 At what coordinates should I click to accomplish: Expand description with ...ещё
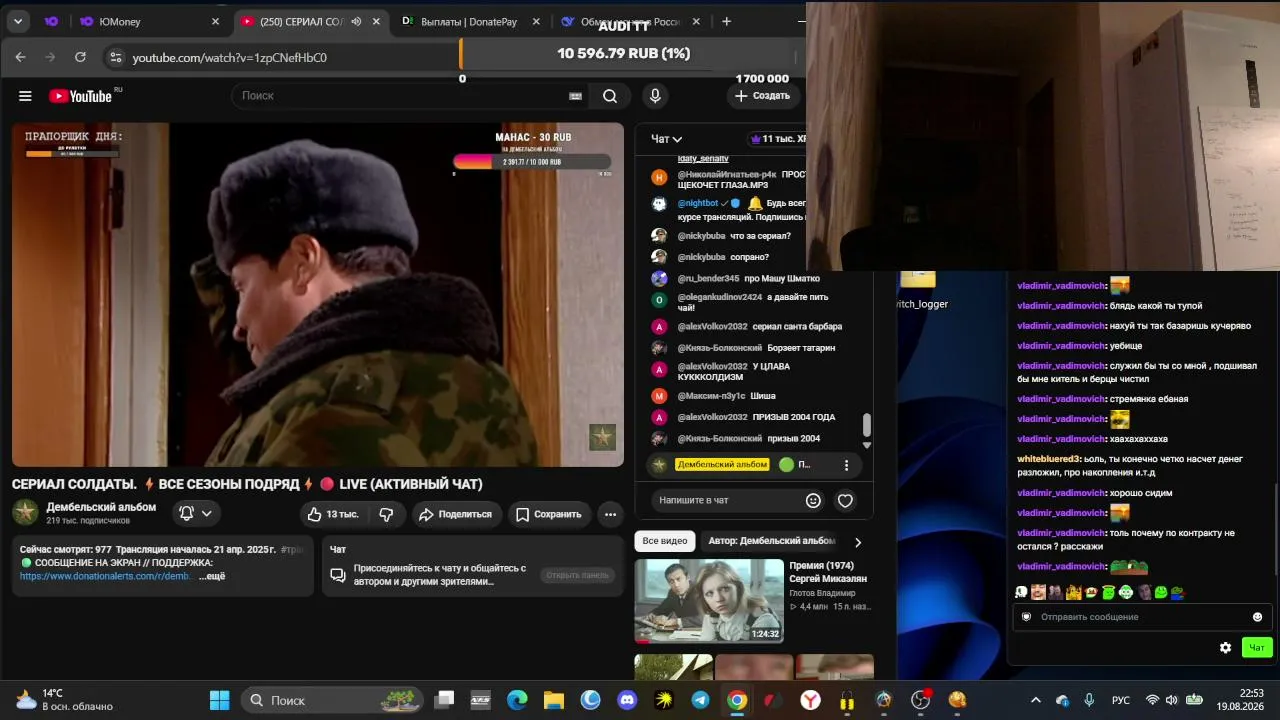pyautogui.click(x=212, y=576)
